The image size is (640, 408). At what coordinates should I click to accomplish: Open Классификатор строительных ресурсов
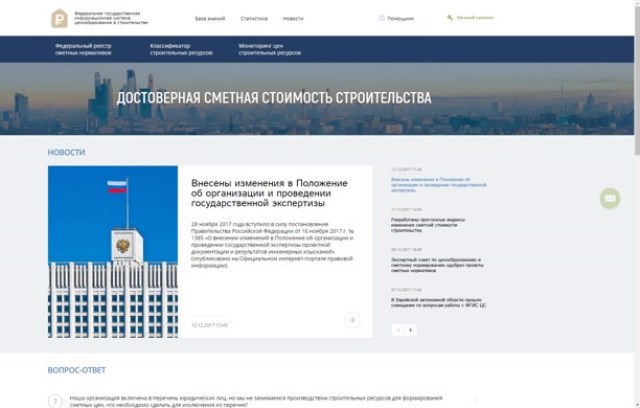[178, 49]
